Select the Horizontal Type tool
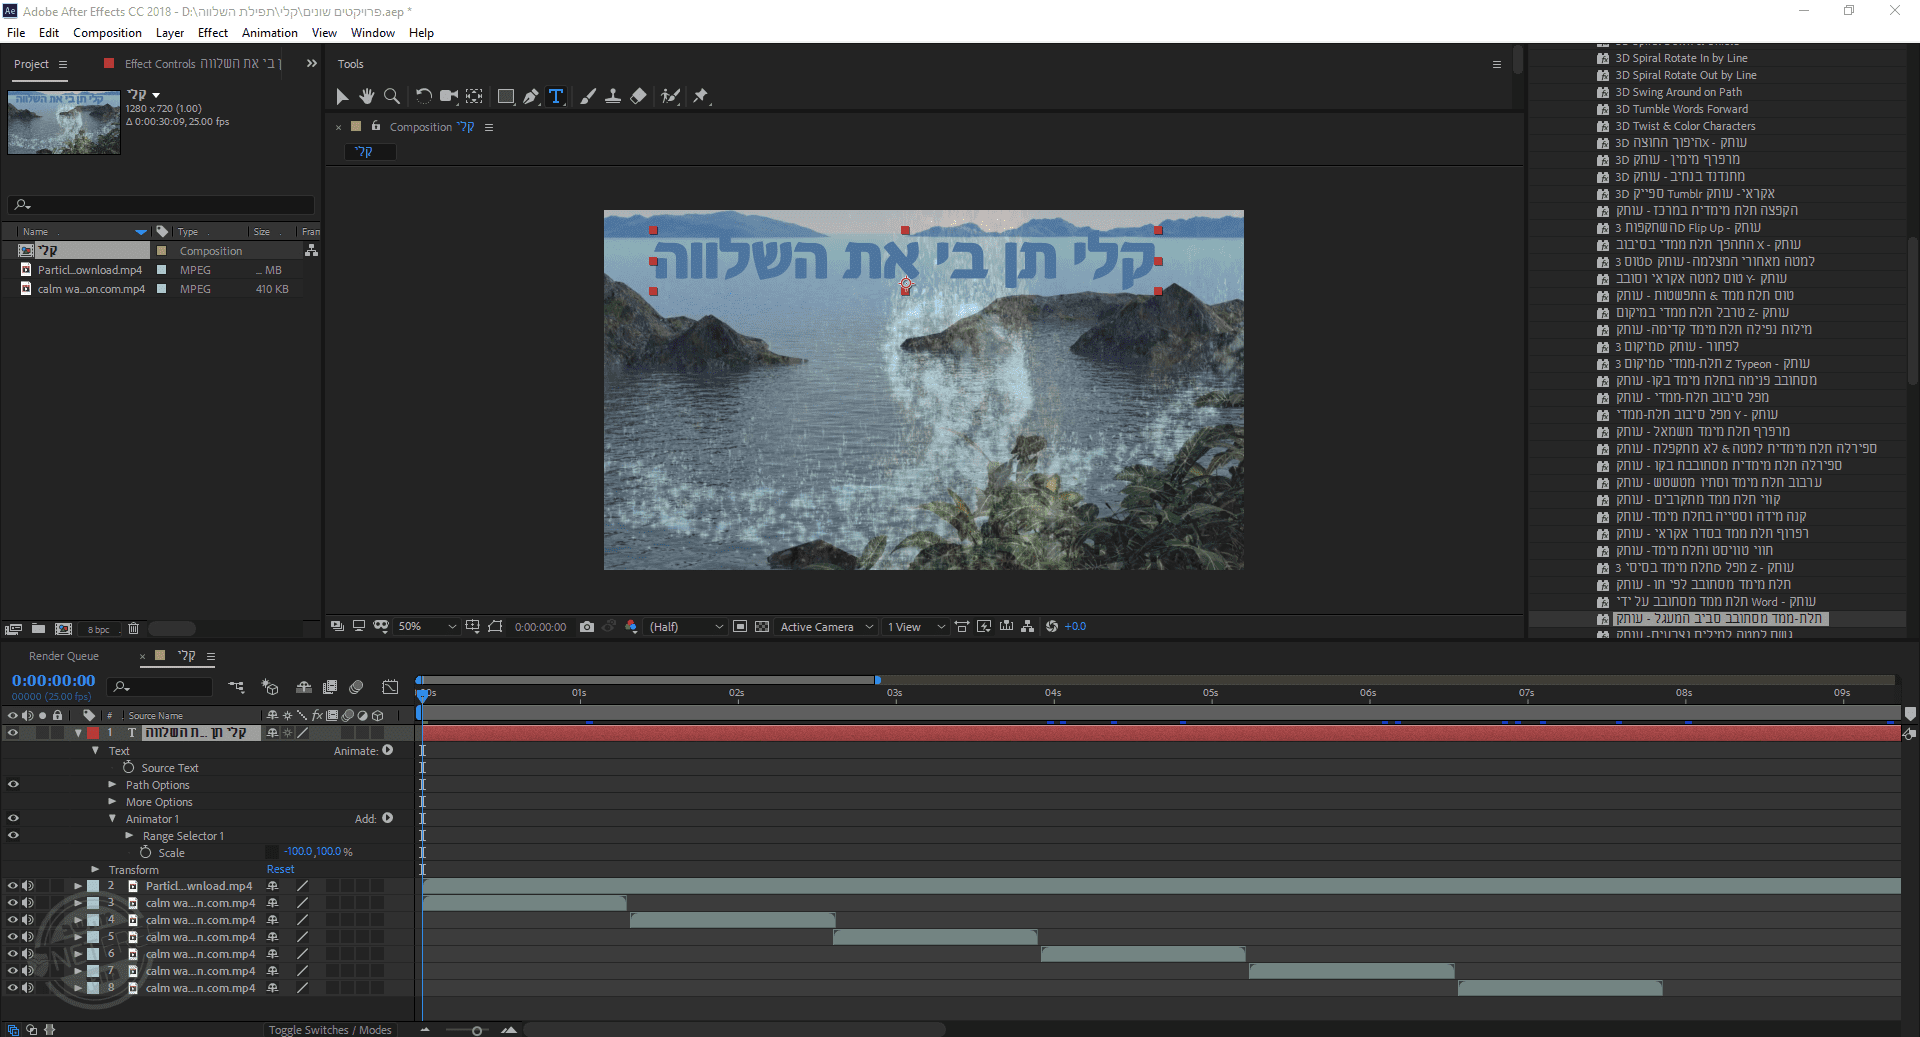 coord(557,96)
